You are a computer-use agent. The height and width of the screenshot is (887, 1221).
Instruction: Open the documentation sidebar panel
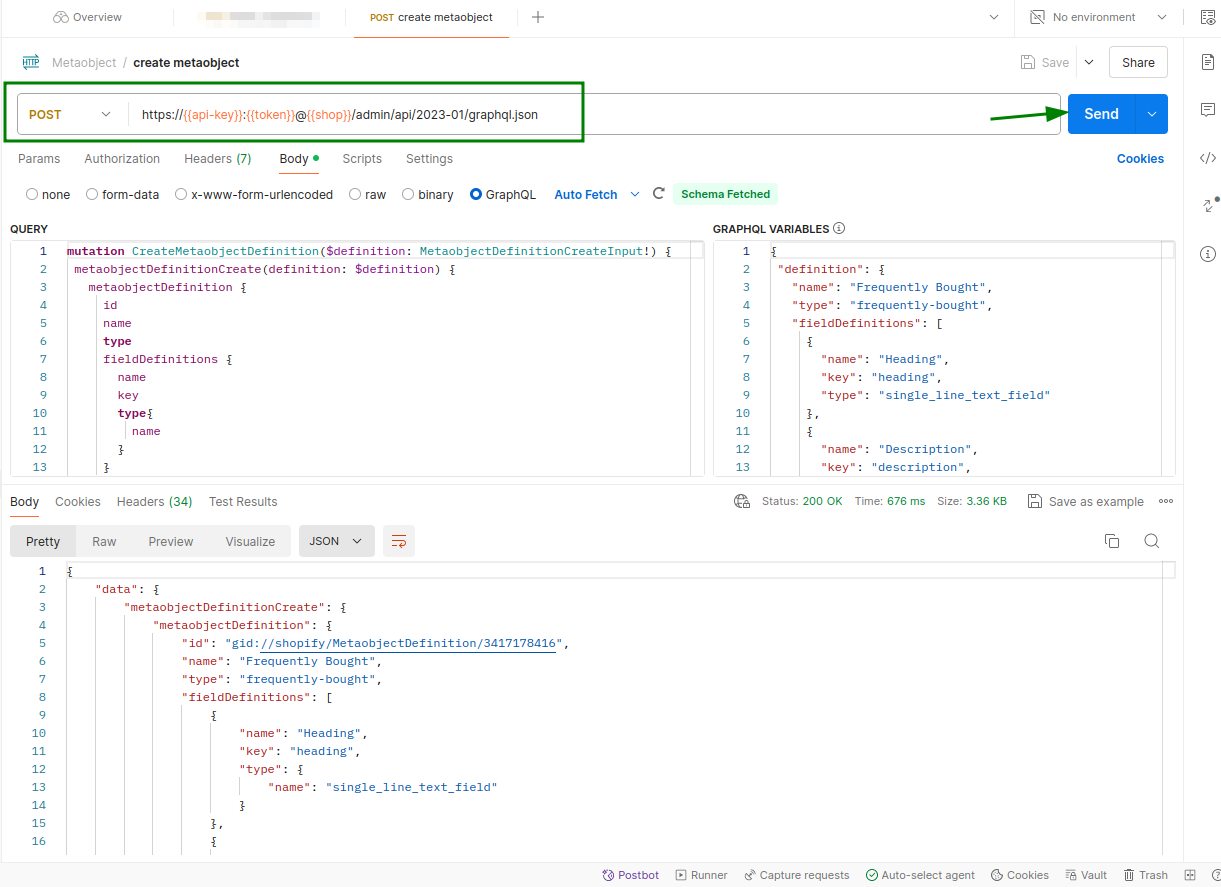click(1207, 62)
